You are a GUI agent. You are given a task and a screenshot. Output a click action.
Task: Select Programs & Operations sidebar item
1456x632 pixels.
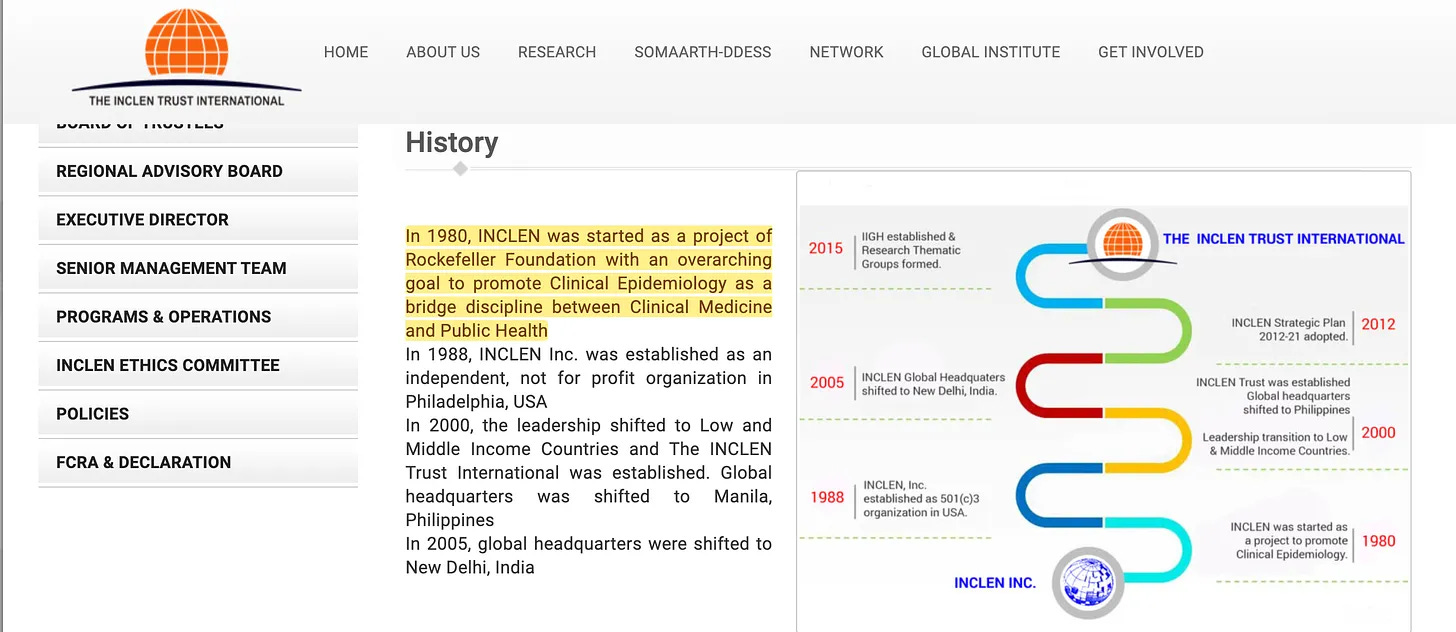pyautogui.click(x=198, y=317)
